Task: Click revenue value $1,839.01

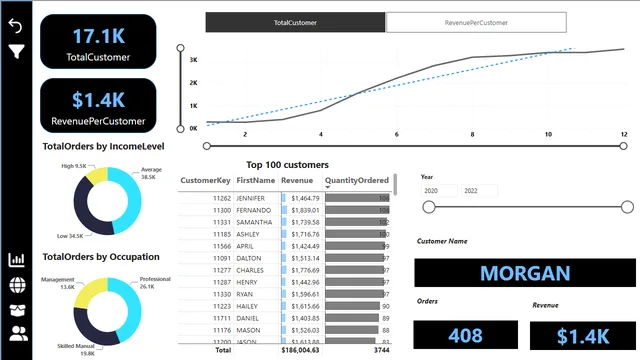Action: pos(305,210)
